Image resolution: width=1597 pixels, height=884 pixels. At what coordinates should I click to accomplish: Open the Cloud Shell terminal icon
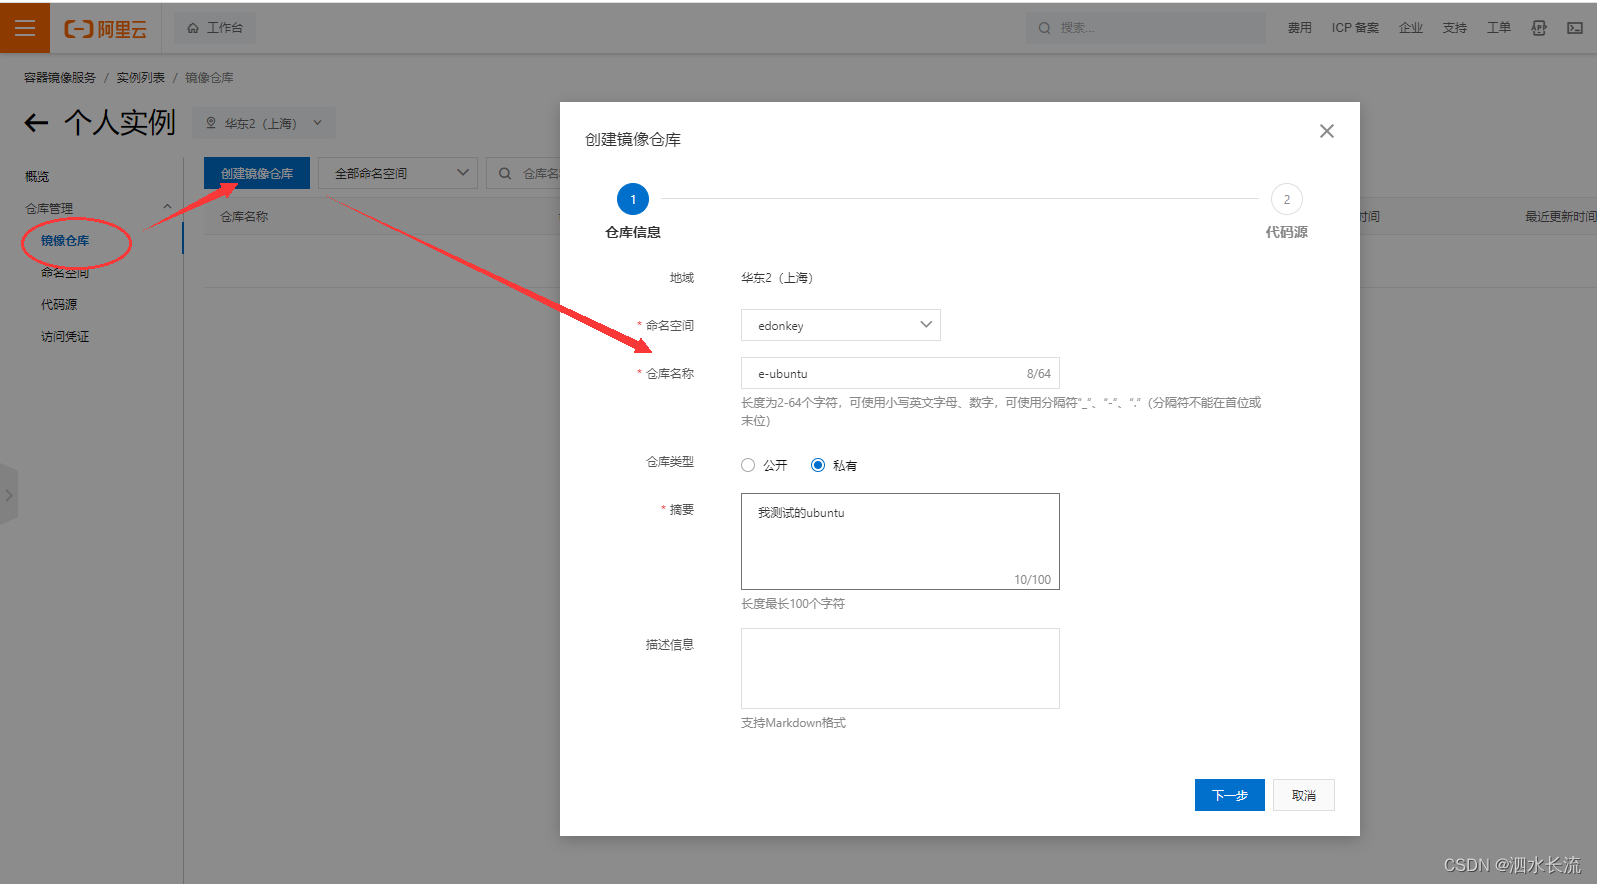[x=1575, y=28]
